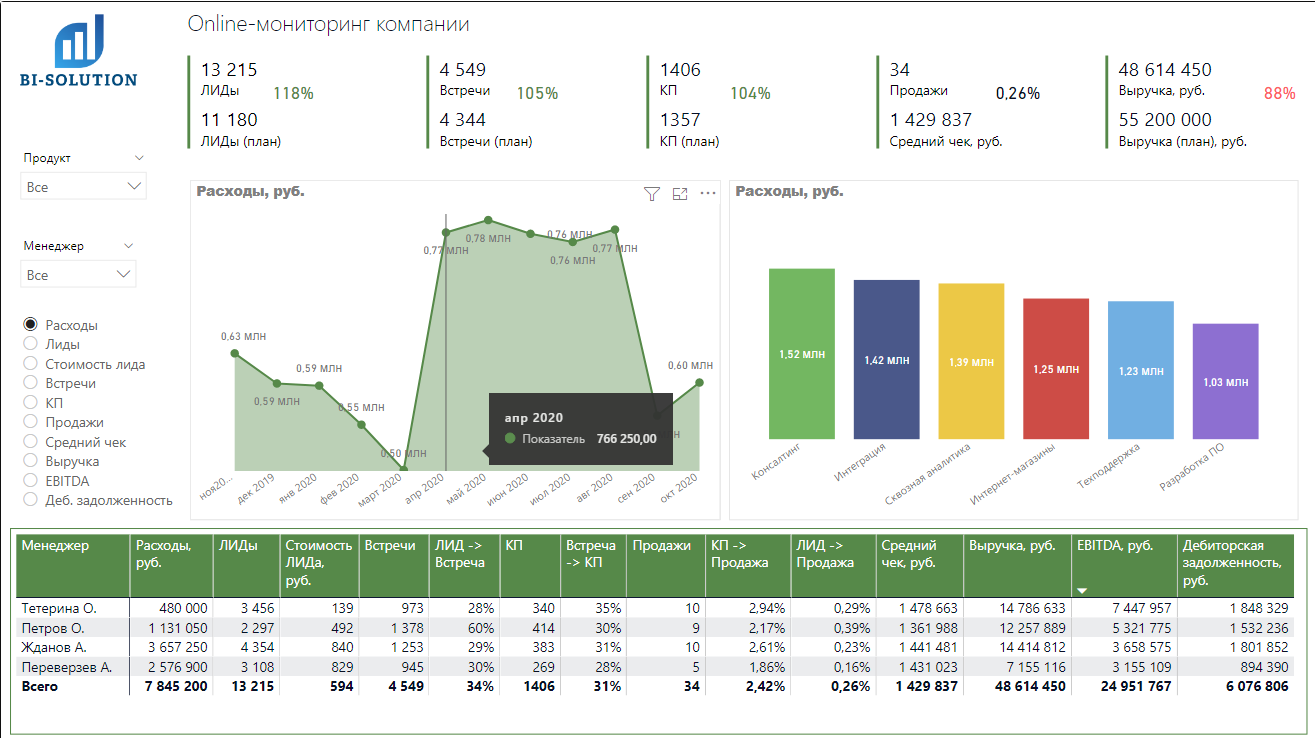Click the green Консалтинг bar
This screenshot has height=738, width=1315.
point(801,353)
